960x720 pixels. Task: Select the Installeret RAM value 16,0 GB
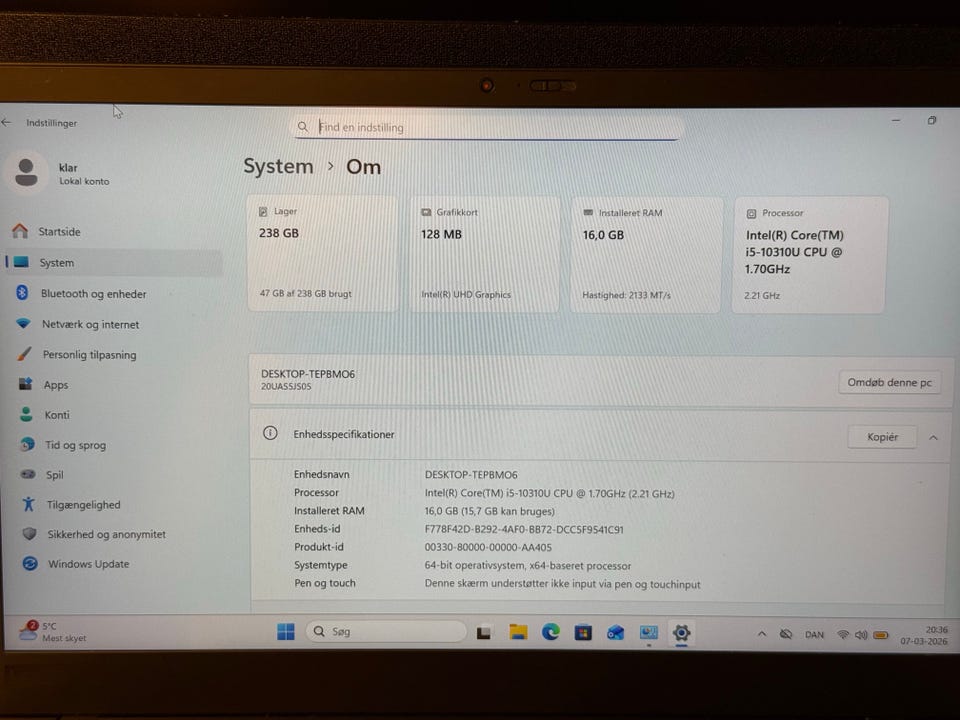489,511
